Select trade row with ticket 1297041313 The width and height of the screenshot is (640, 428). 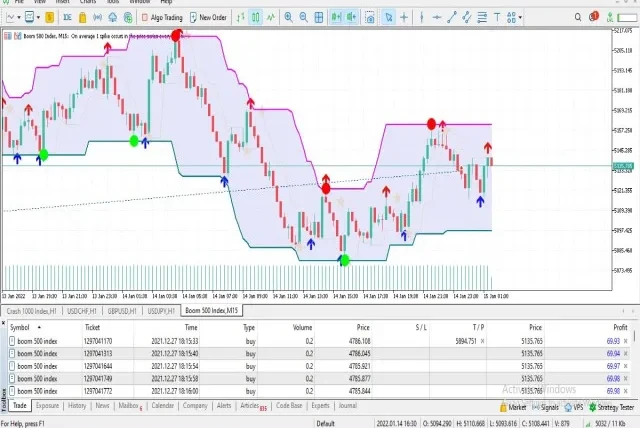[318, 353]
